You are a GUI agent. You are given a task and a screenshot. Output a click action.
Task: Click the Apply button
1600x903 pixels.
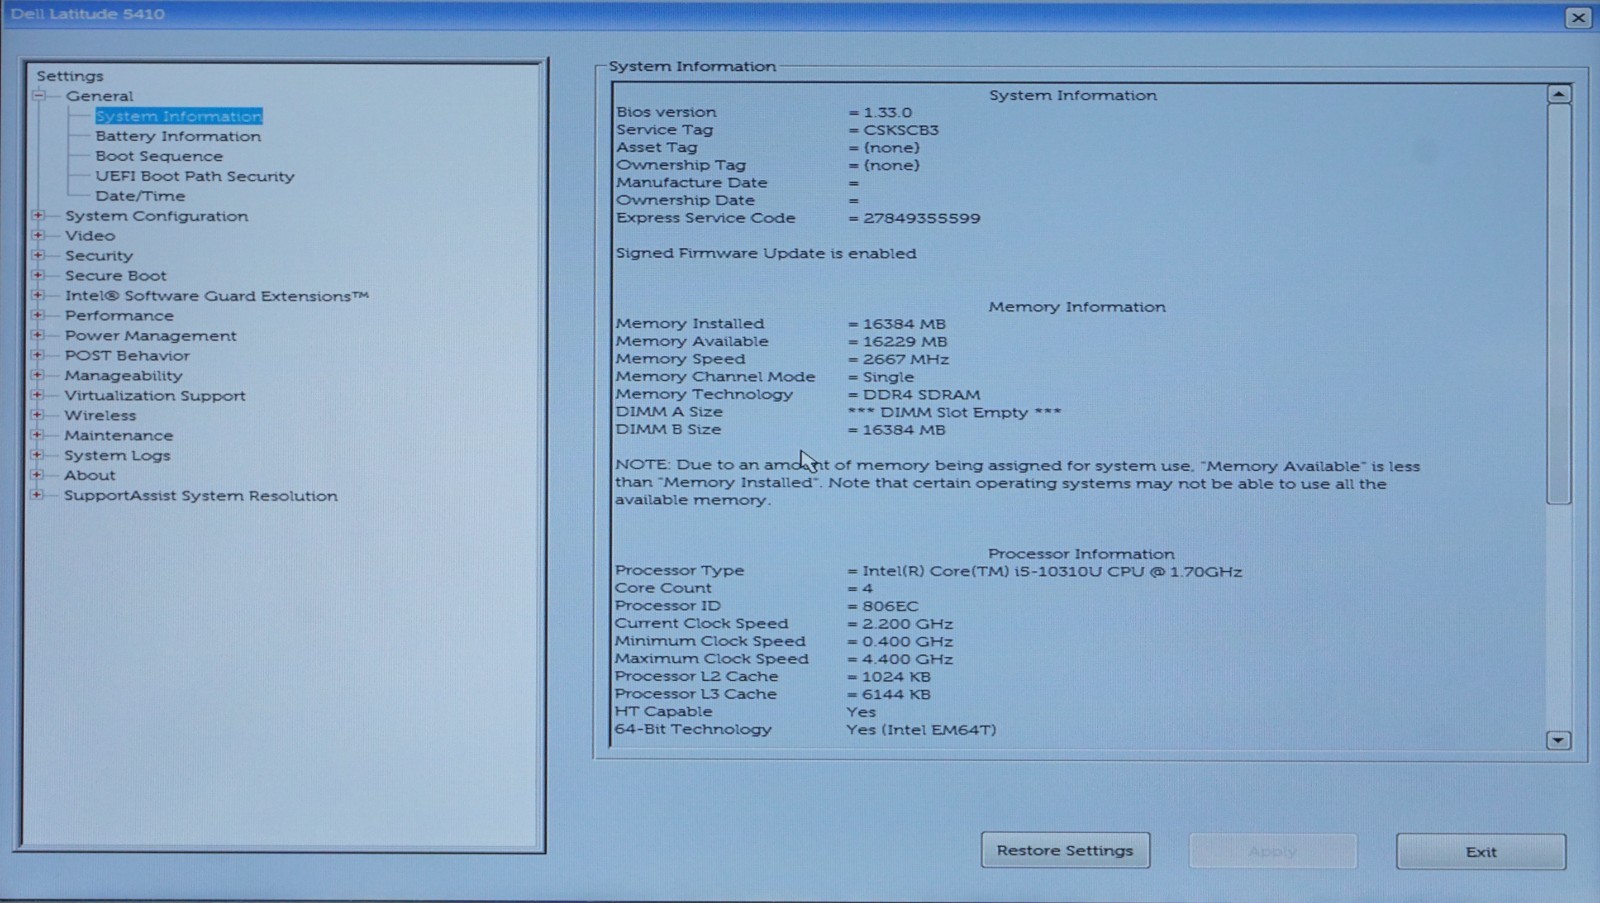tap(1273, 851)
